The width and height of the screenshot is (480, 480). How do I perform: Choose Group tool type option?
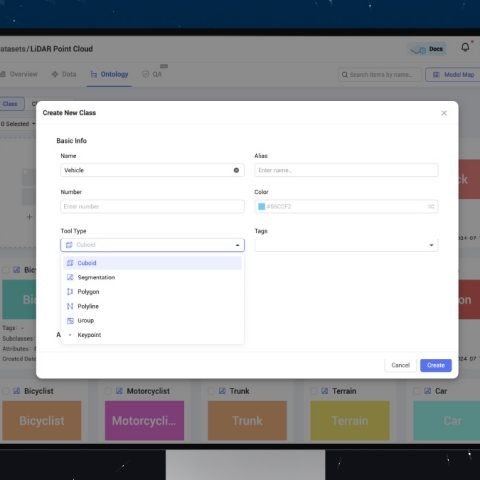click(153, 320)
